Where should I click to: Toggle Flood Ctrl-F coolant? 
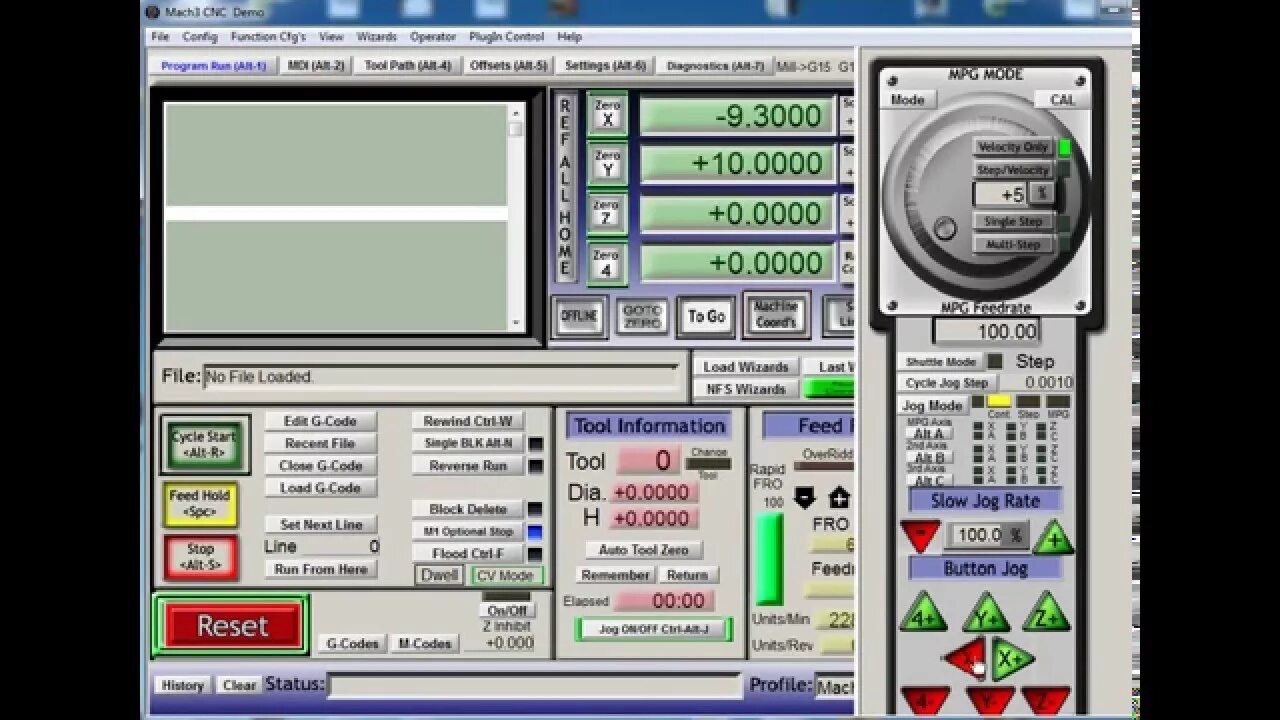468,553
